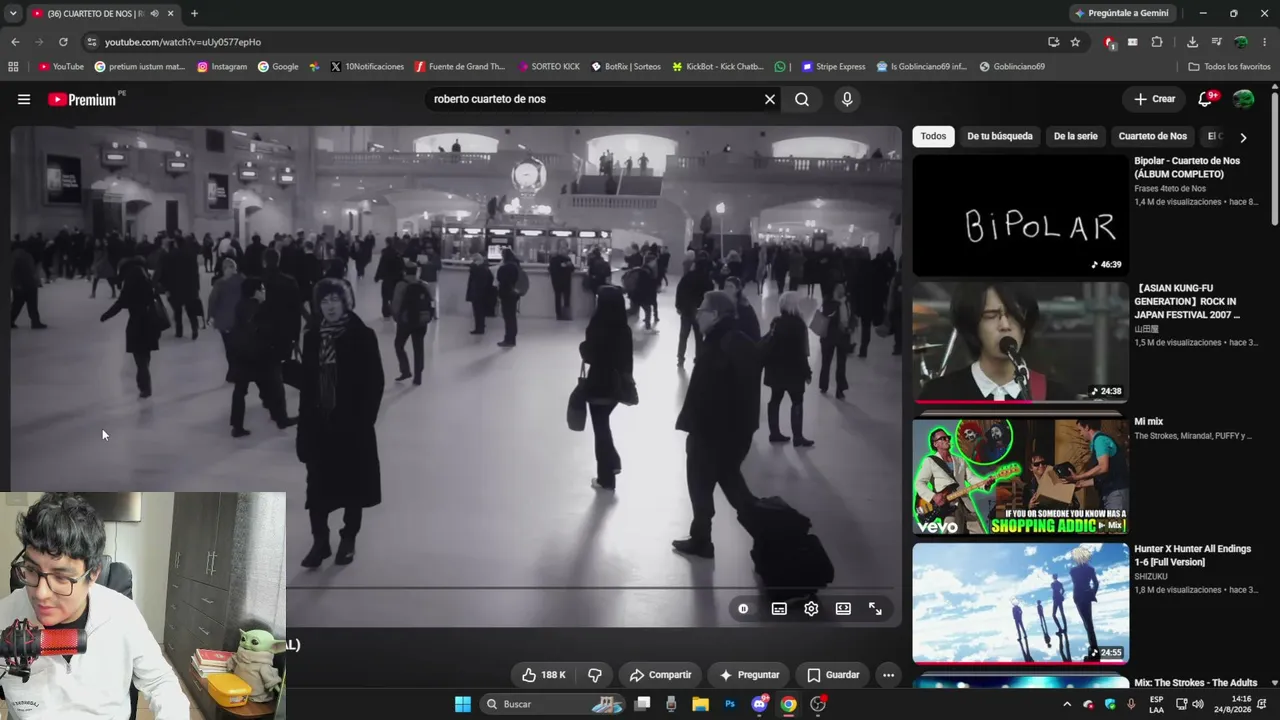Open more actions three-dot menu
1280x720 pixels.
coord(888,675)
